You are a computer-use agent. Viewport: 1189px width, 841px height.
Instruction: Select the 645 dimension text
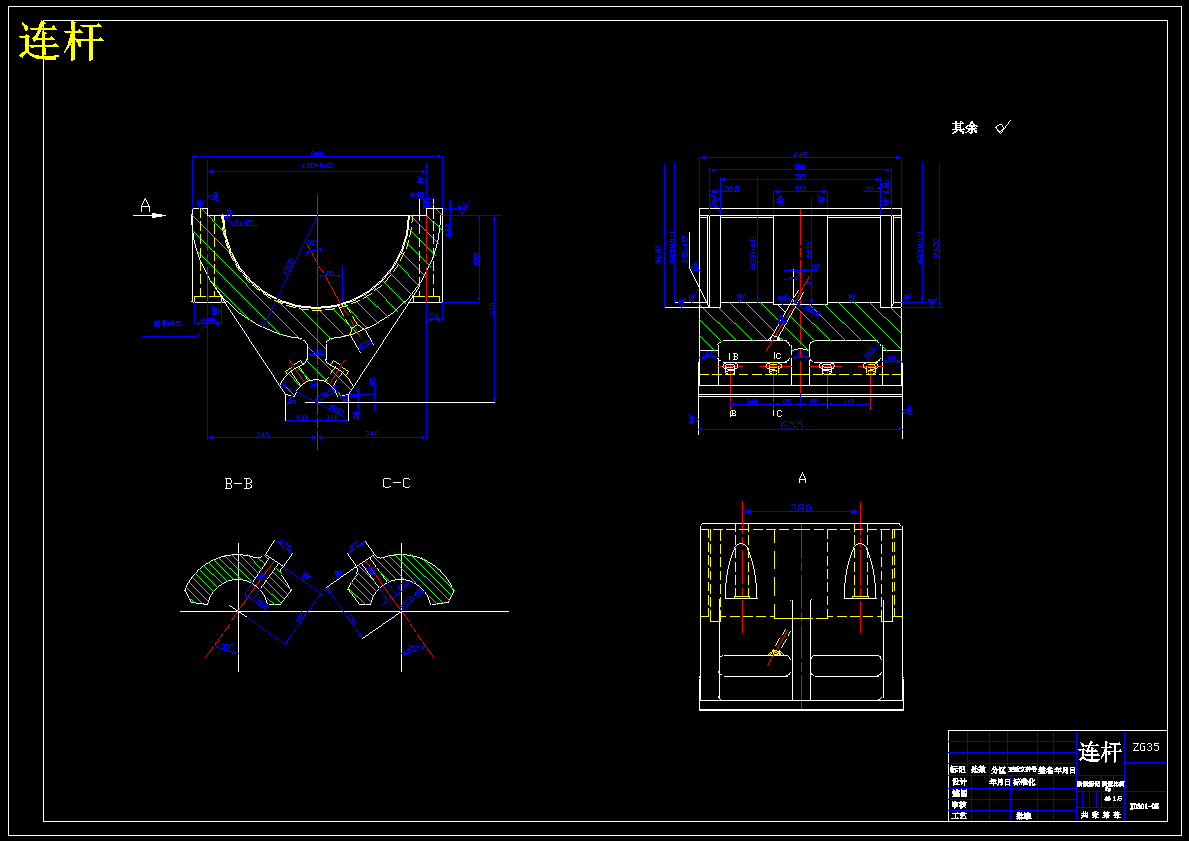point(800,155)
